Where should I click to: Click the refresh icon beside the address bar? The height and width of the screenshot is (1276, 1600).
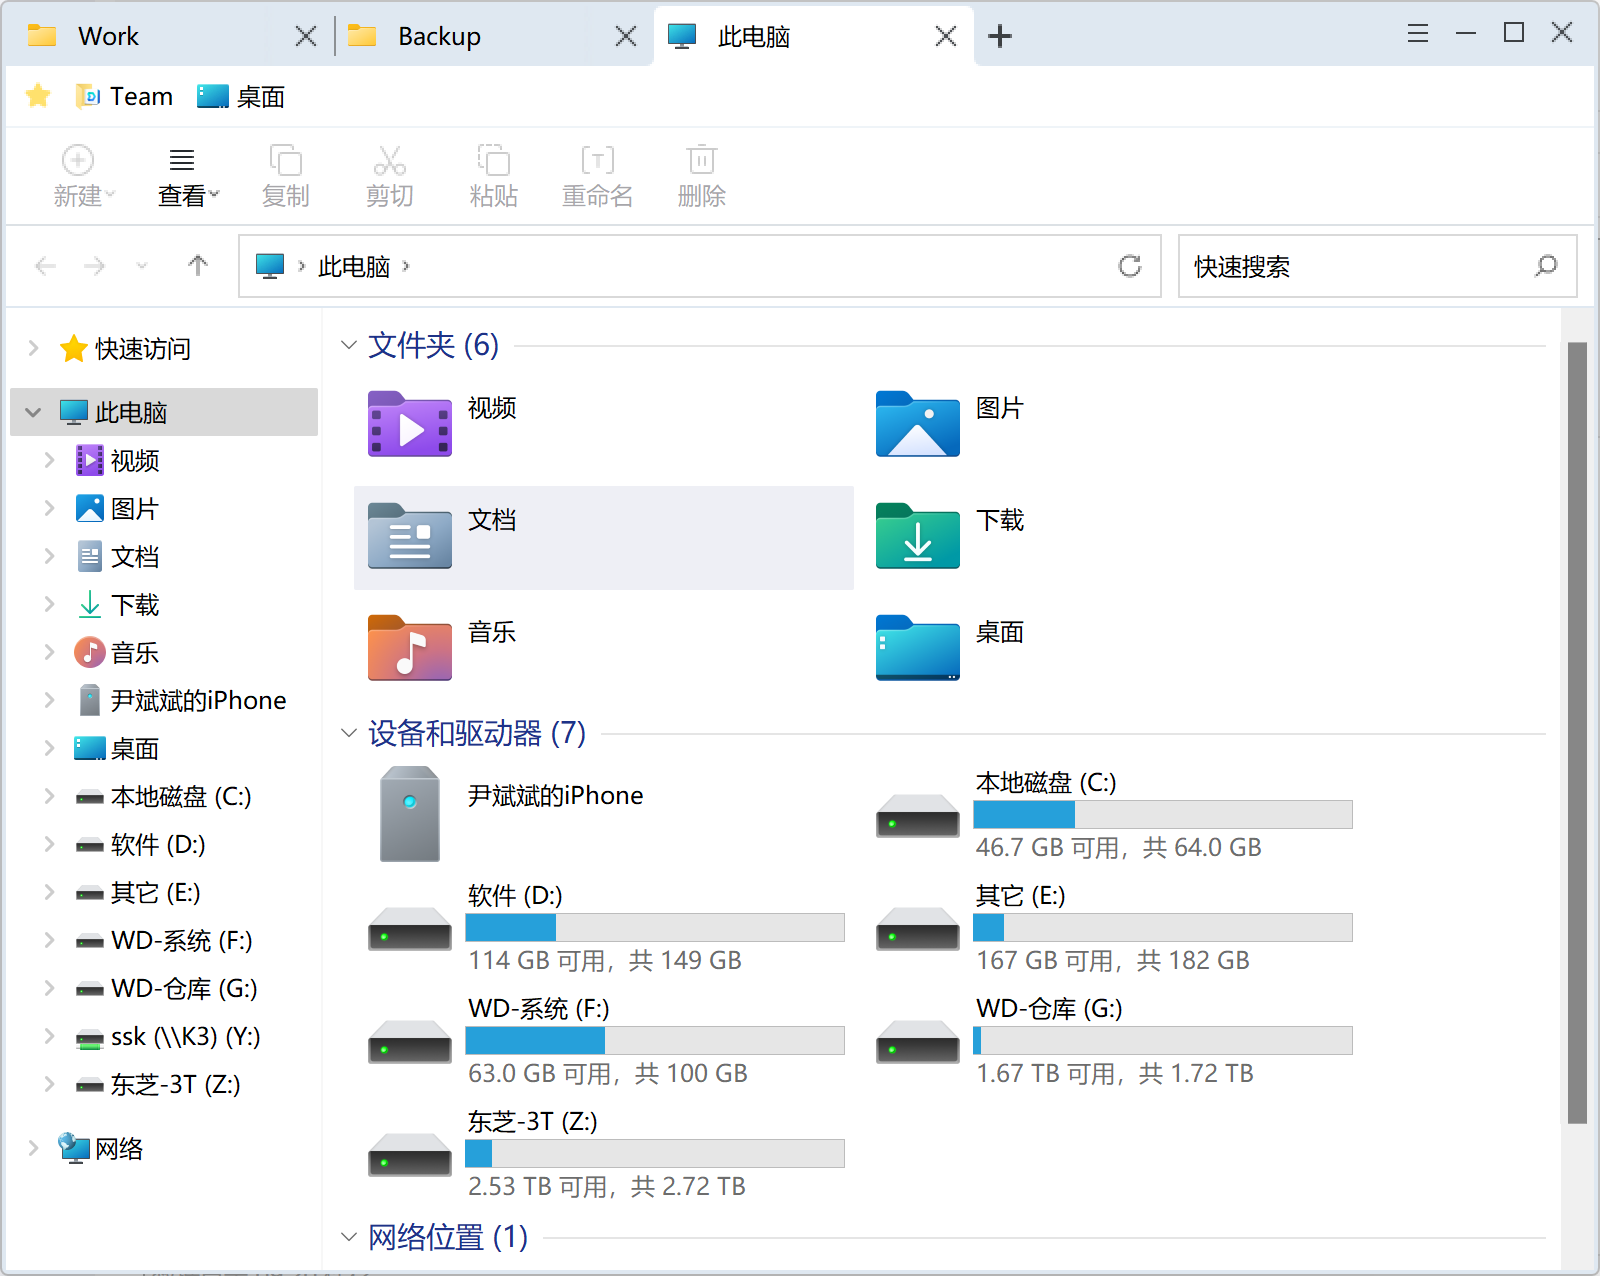pos(1130,266)
